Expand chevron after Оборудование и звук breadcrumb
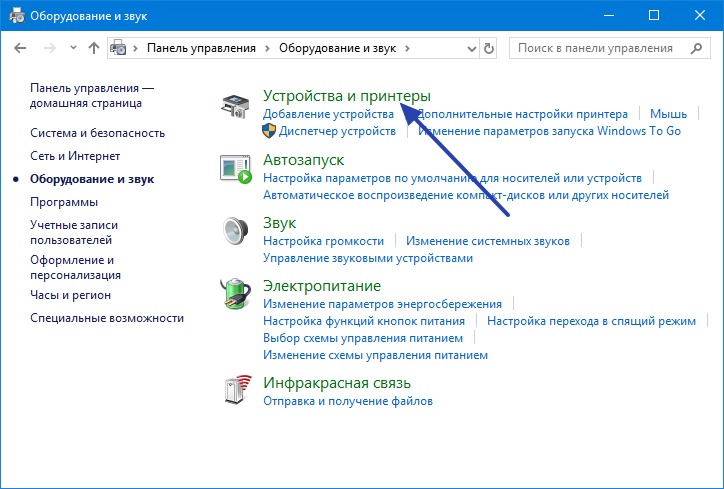724x489 pixels. [407, 48]
